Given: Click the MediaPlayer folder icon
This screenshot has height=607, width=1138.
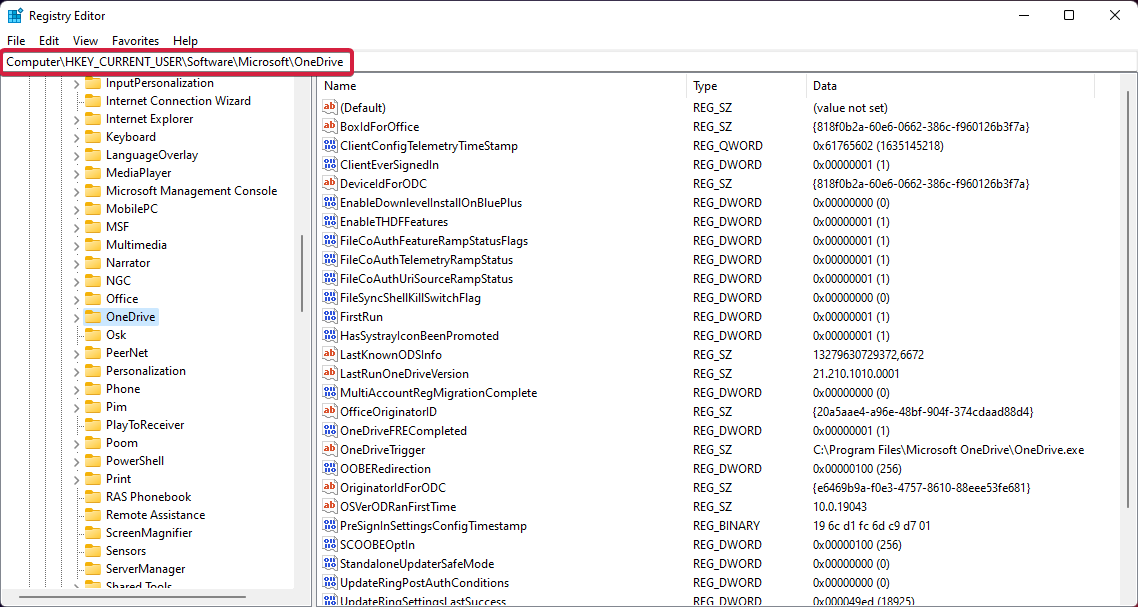Looking at the screenshot, I should tap(93, 173).
